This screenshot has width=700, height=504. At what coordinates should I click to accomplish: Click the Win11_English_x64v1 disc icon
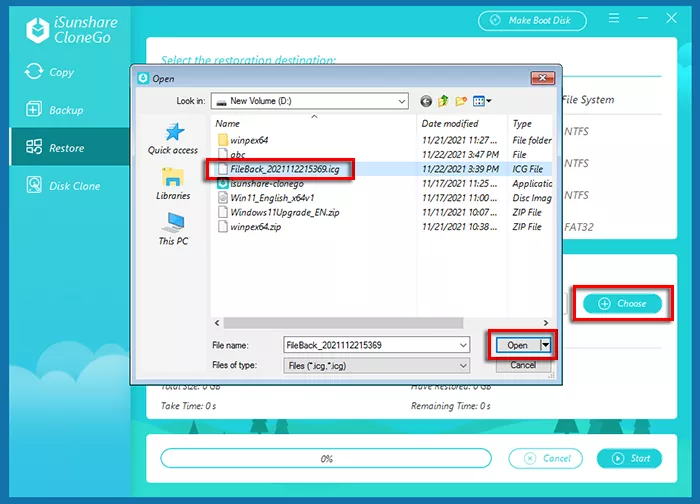pyautogui.click(x=222, y=198)
